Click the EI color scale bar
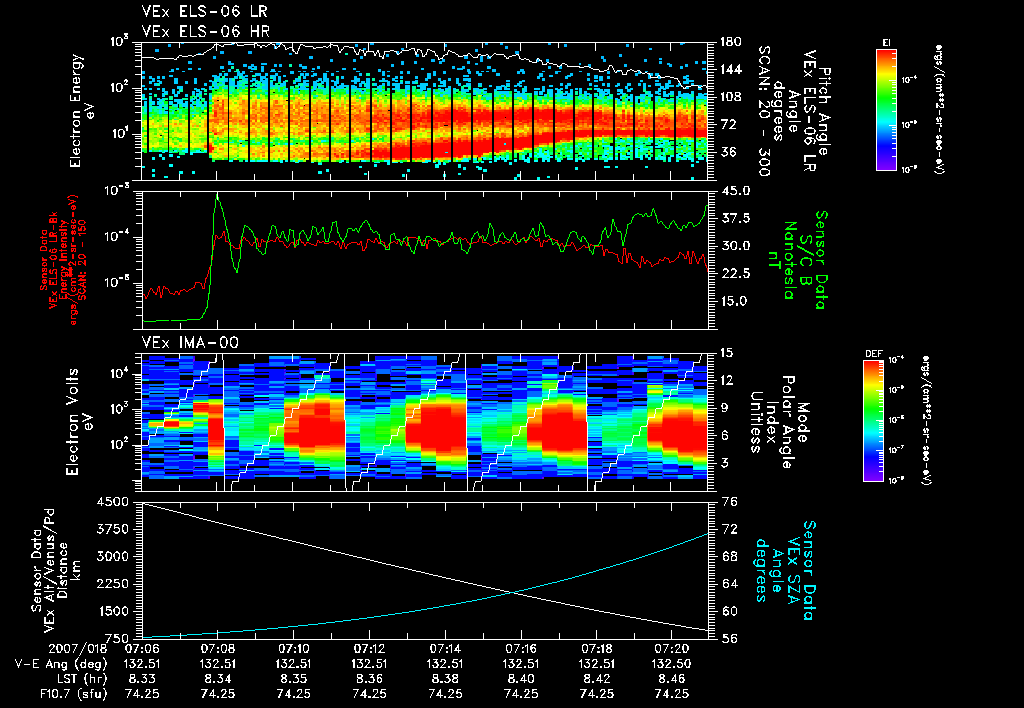Screen dimensions: 1024x708 [x=886, y=109]
